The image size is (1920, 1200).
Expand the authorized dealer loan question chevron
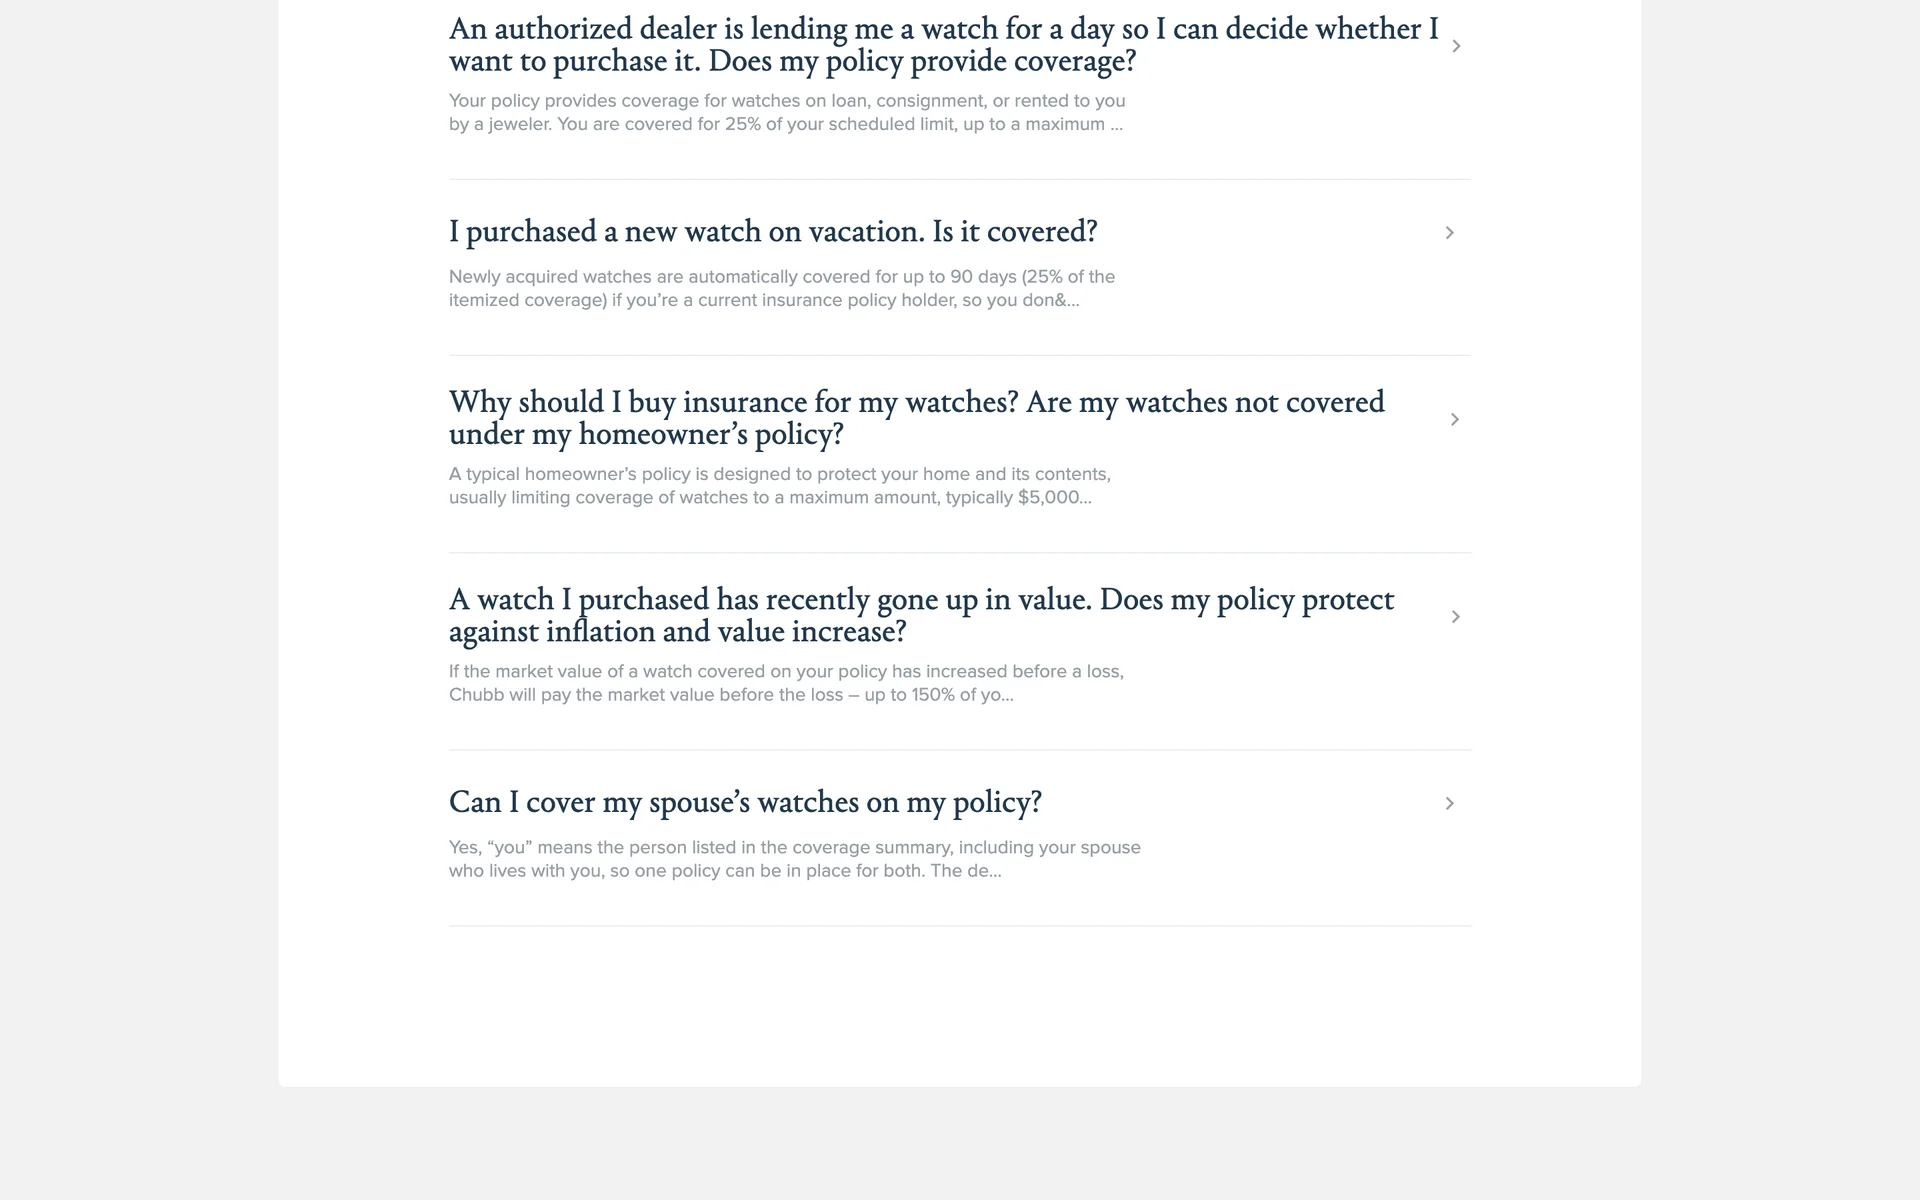click(x=1456, y=46)
